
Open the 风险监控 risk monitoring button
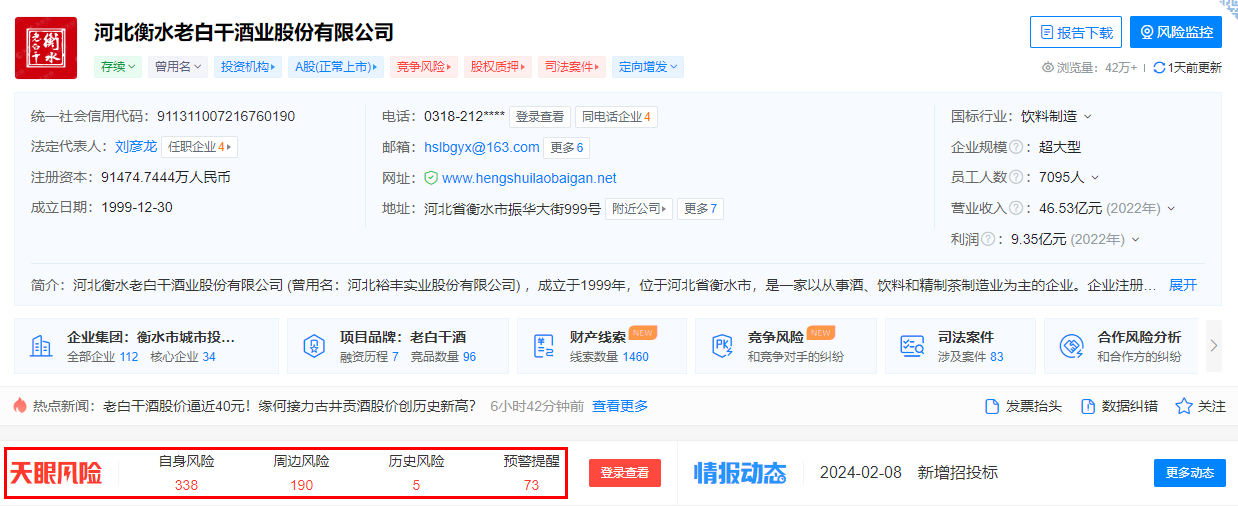click(x=1176, y=32)
